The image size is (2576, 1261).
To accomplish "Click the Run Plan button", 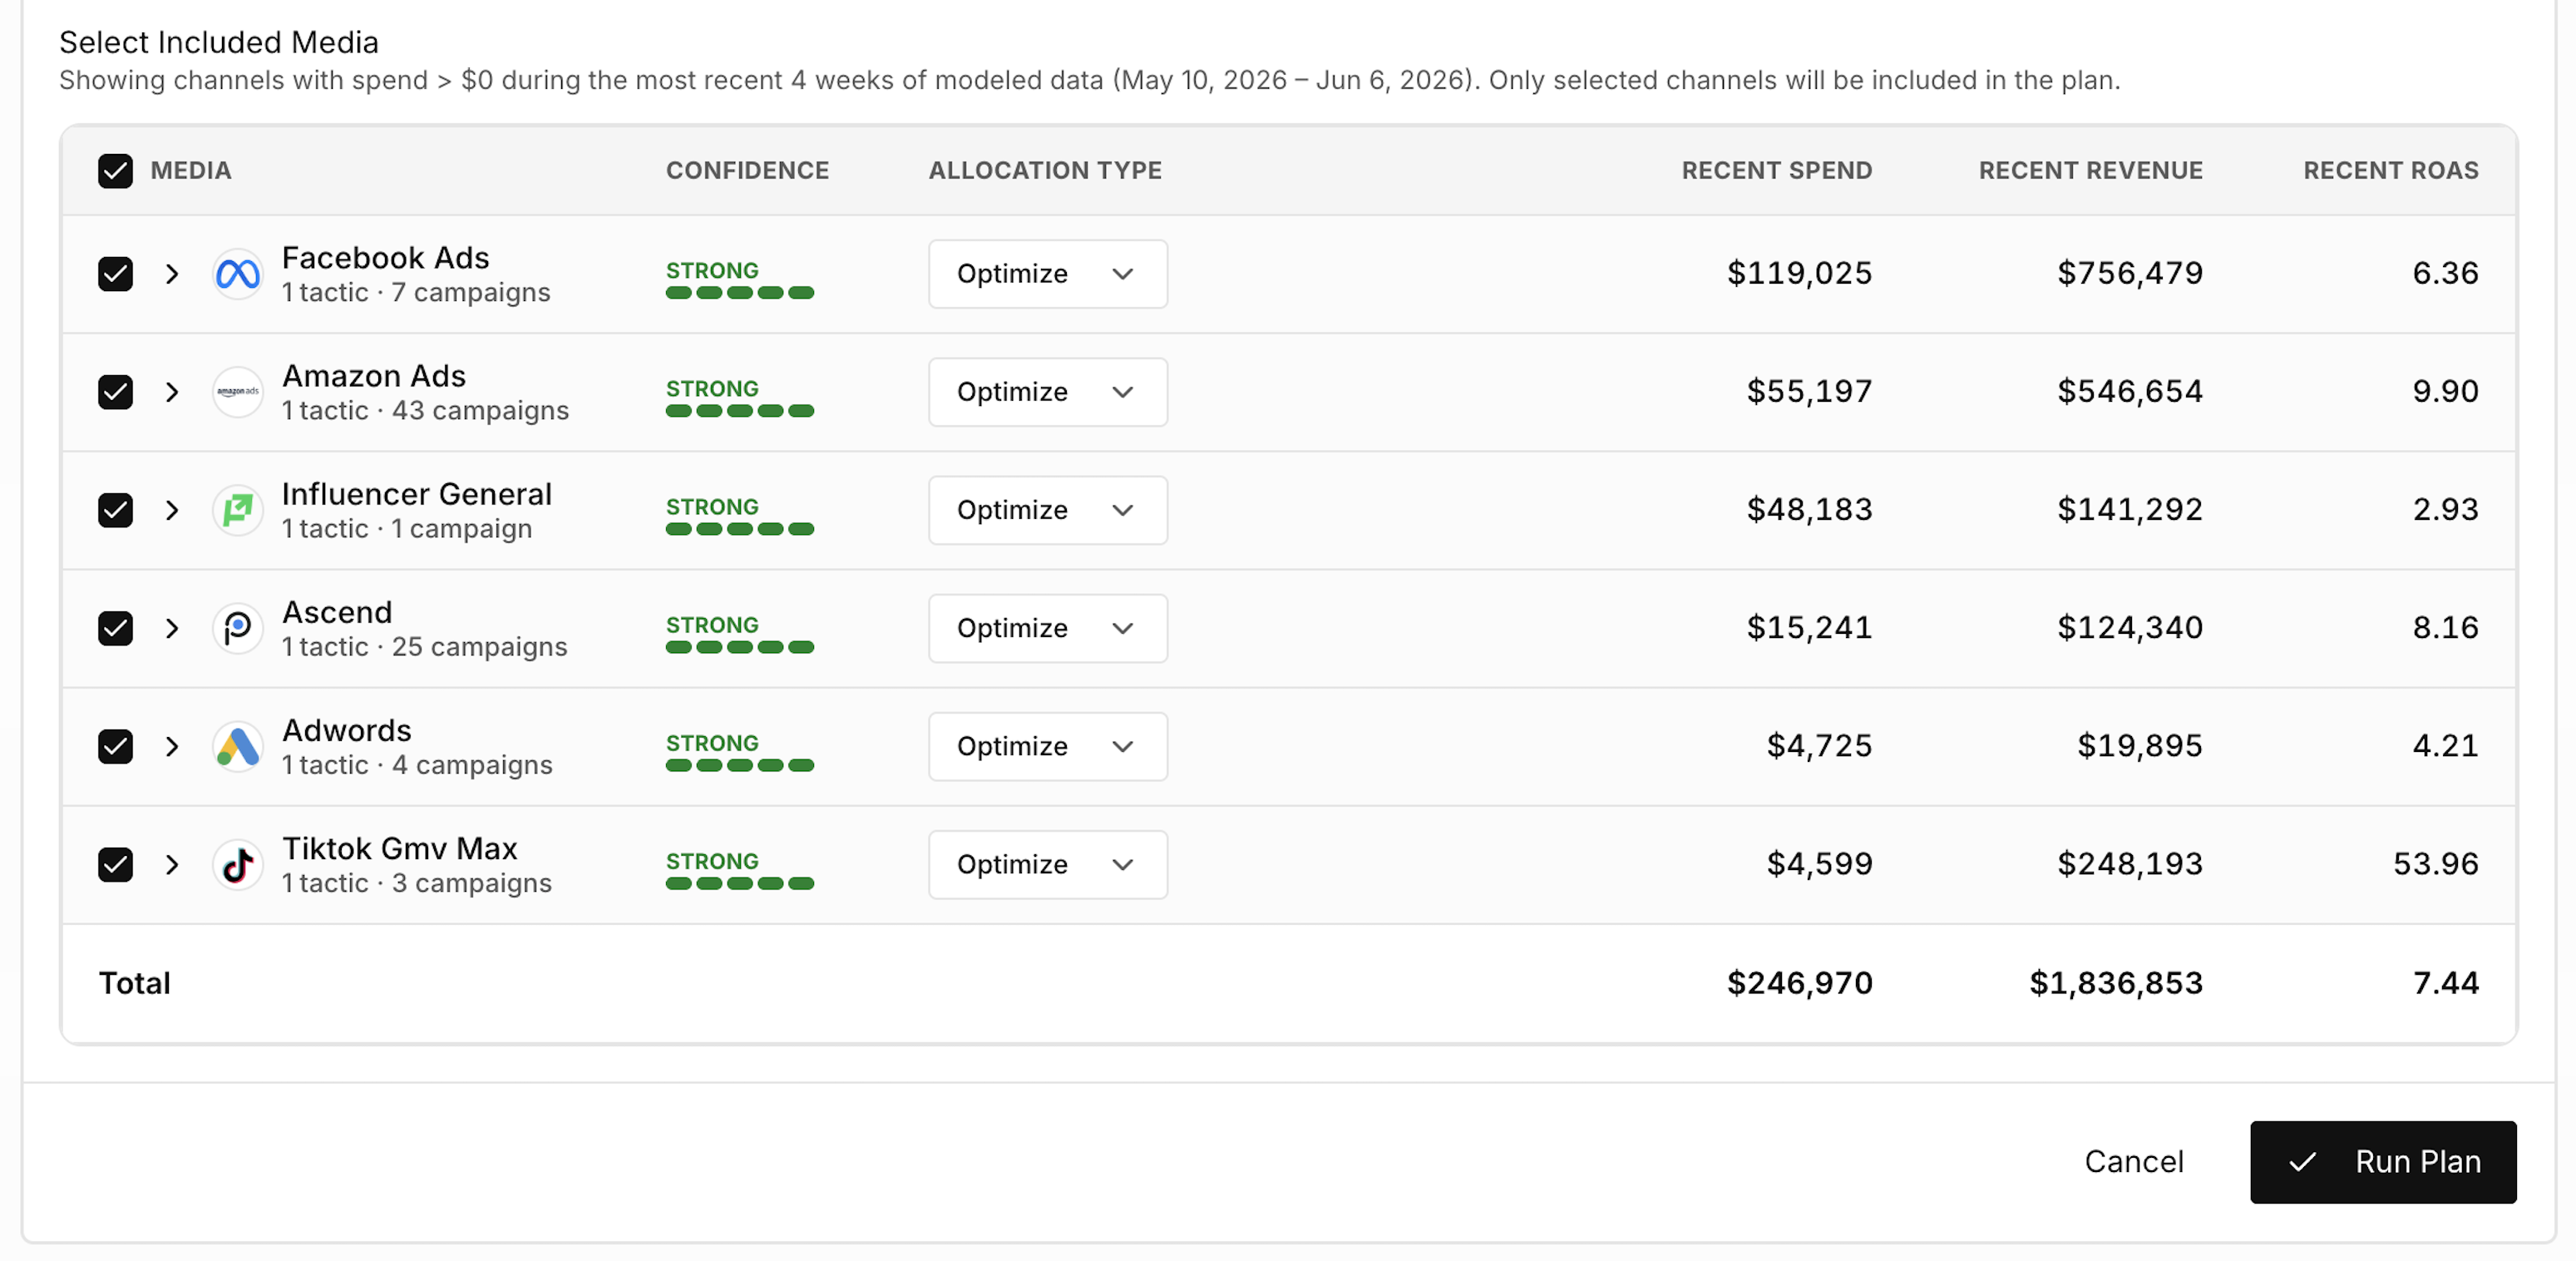I will tap(2383, 1161).
